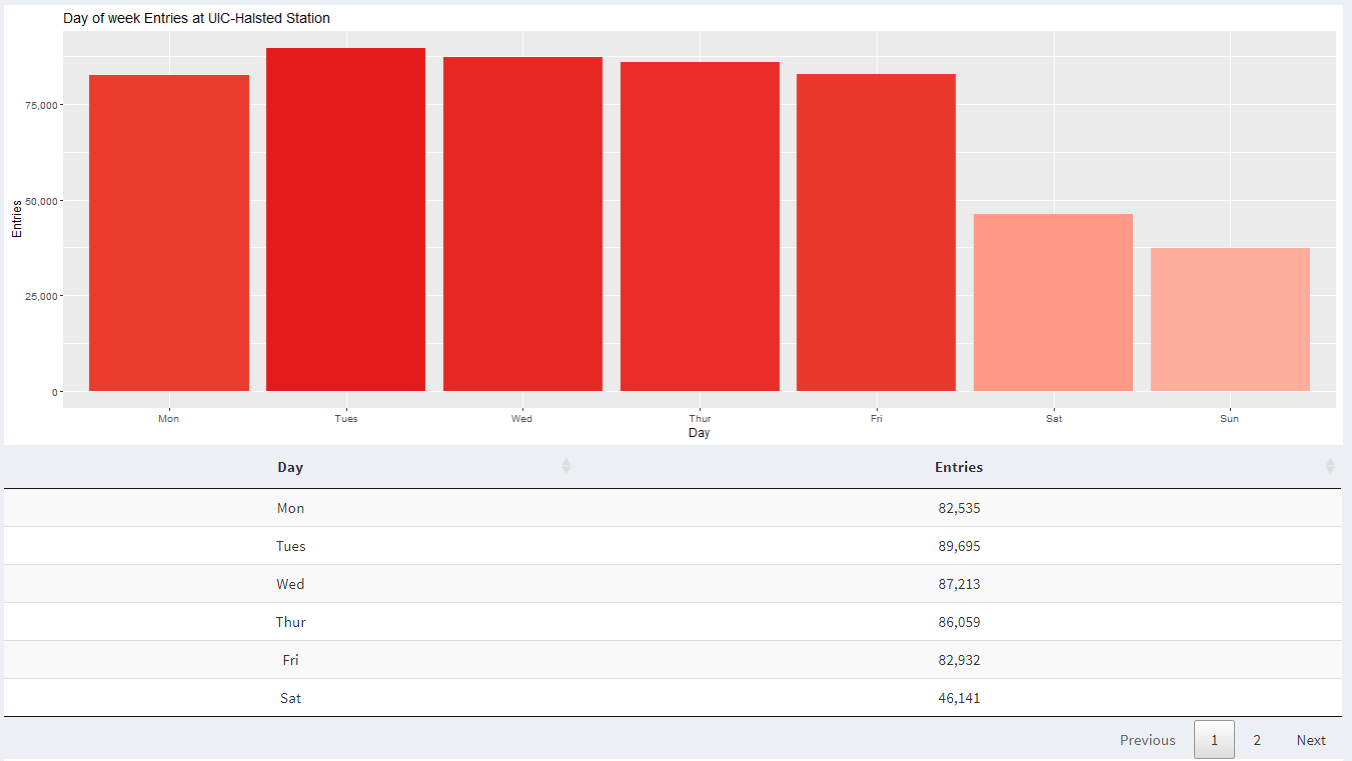Screen dimensions: 1352x761
Task: Click chart title Day of week Entries at UIC-Halsted Station
Action: pyautogui.click(x=197, y=18)
